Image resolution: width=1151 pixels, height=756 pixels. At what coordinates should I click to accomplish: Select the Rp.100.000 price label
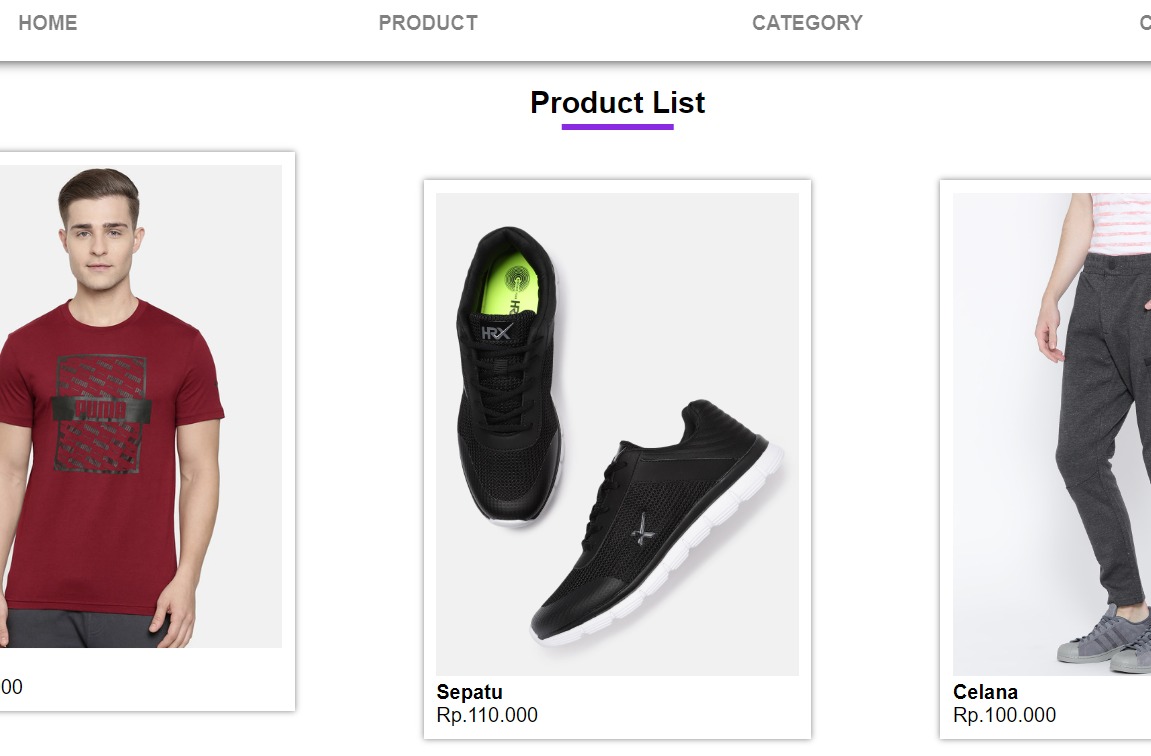coord(1004,715)
